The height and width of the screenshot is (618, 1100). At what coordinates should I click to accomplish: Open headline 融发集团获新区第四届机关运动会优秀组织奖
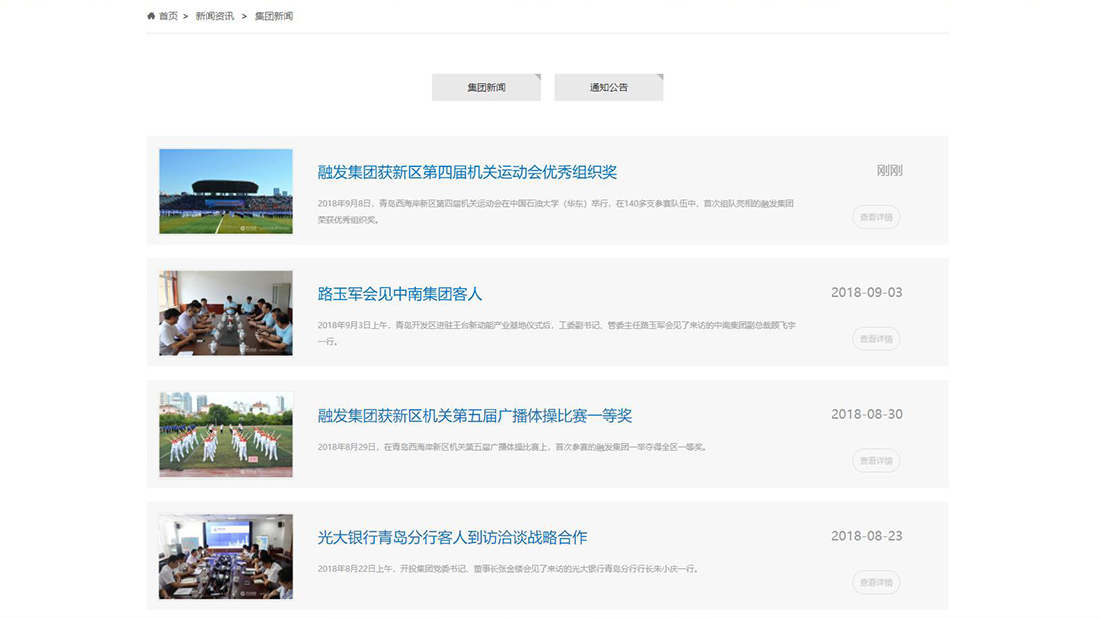[x=467, y=172]
